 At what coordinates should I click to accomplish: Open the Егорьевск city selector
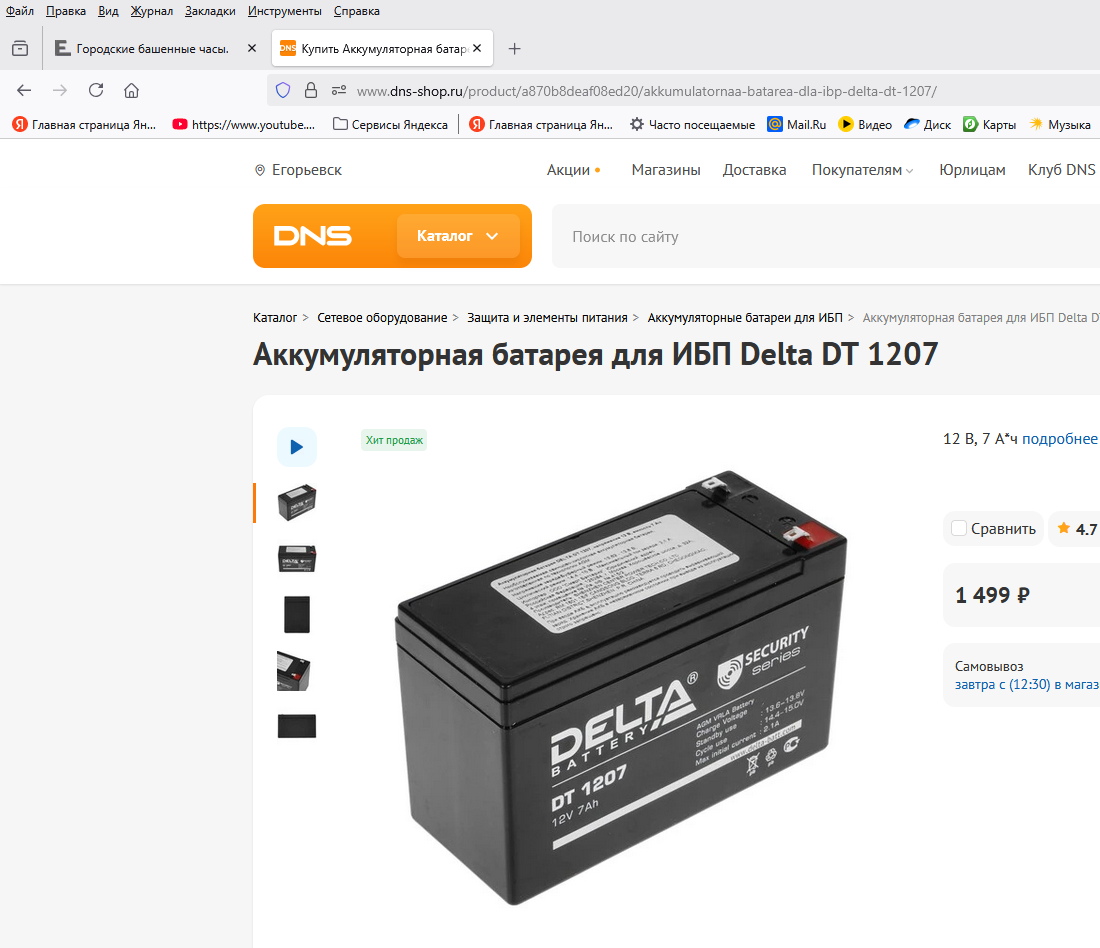click(x=298, y=170)
